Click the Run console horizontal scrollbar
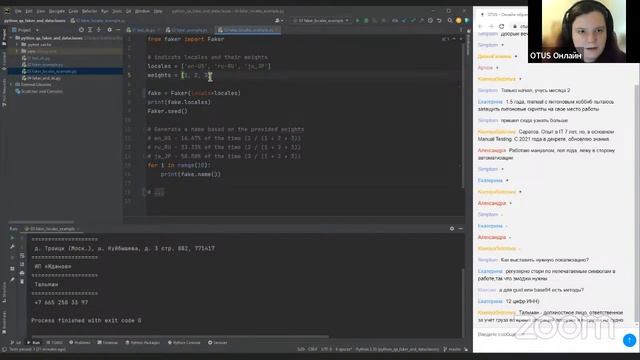The height and width of the screenshot is (360, 640). point(180,336)
